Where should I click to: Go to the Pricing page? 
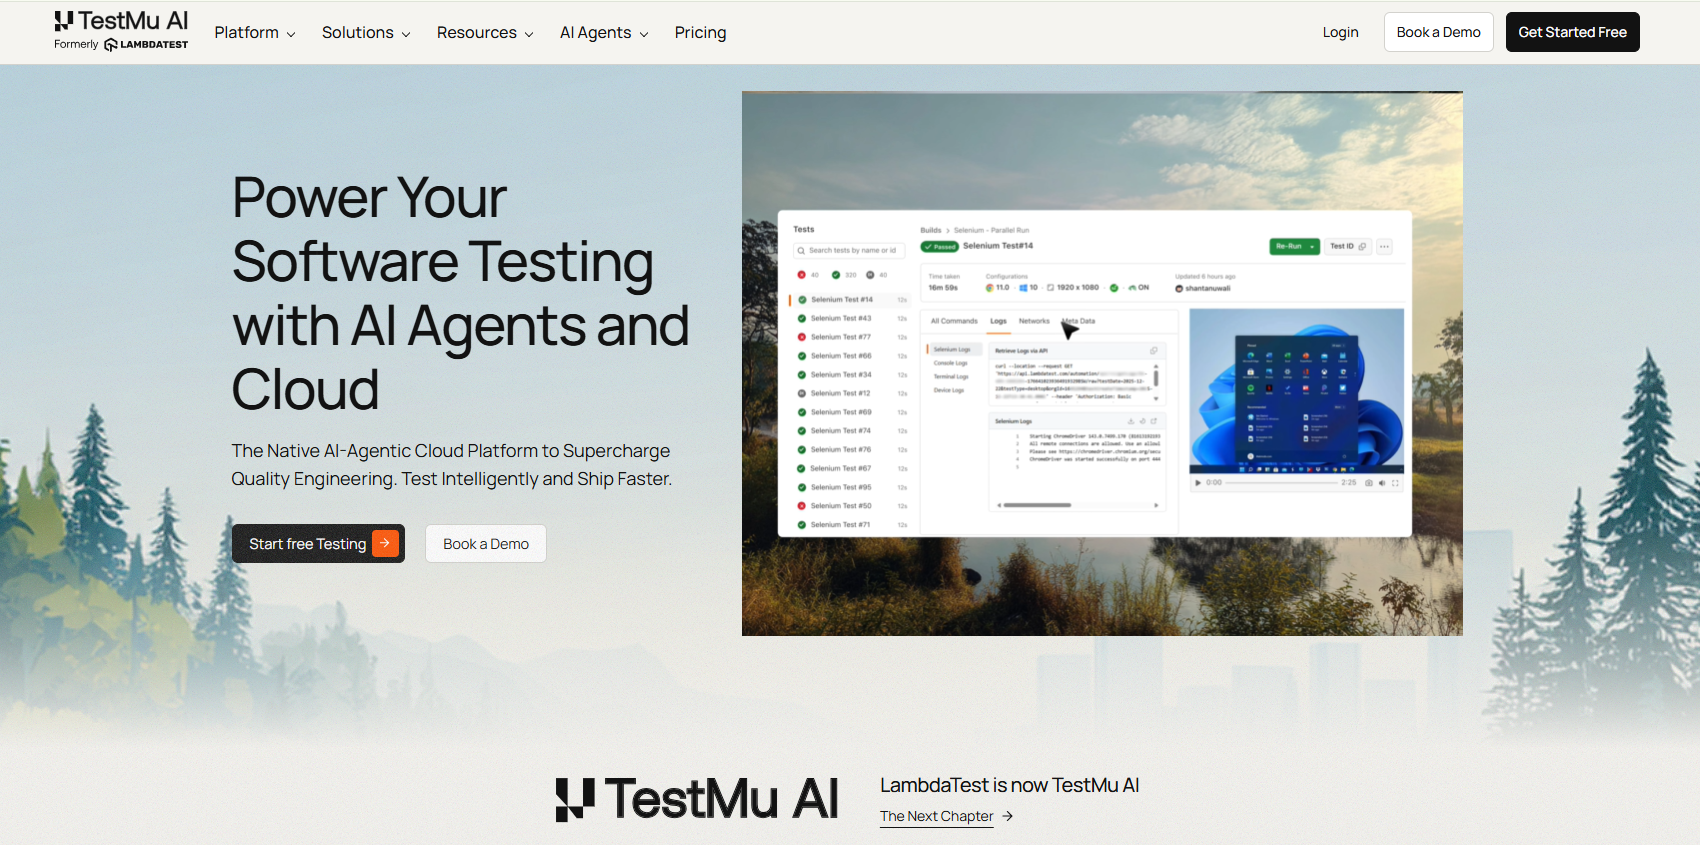(700, 33)
